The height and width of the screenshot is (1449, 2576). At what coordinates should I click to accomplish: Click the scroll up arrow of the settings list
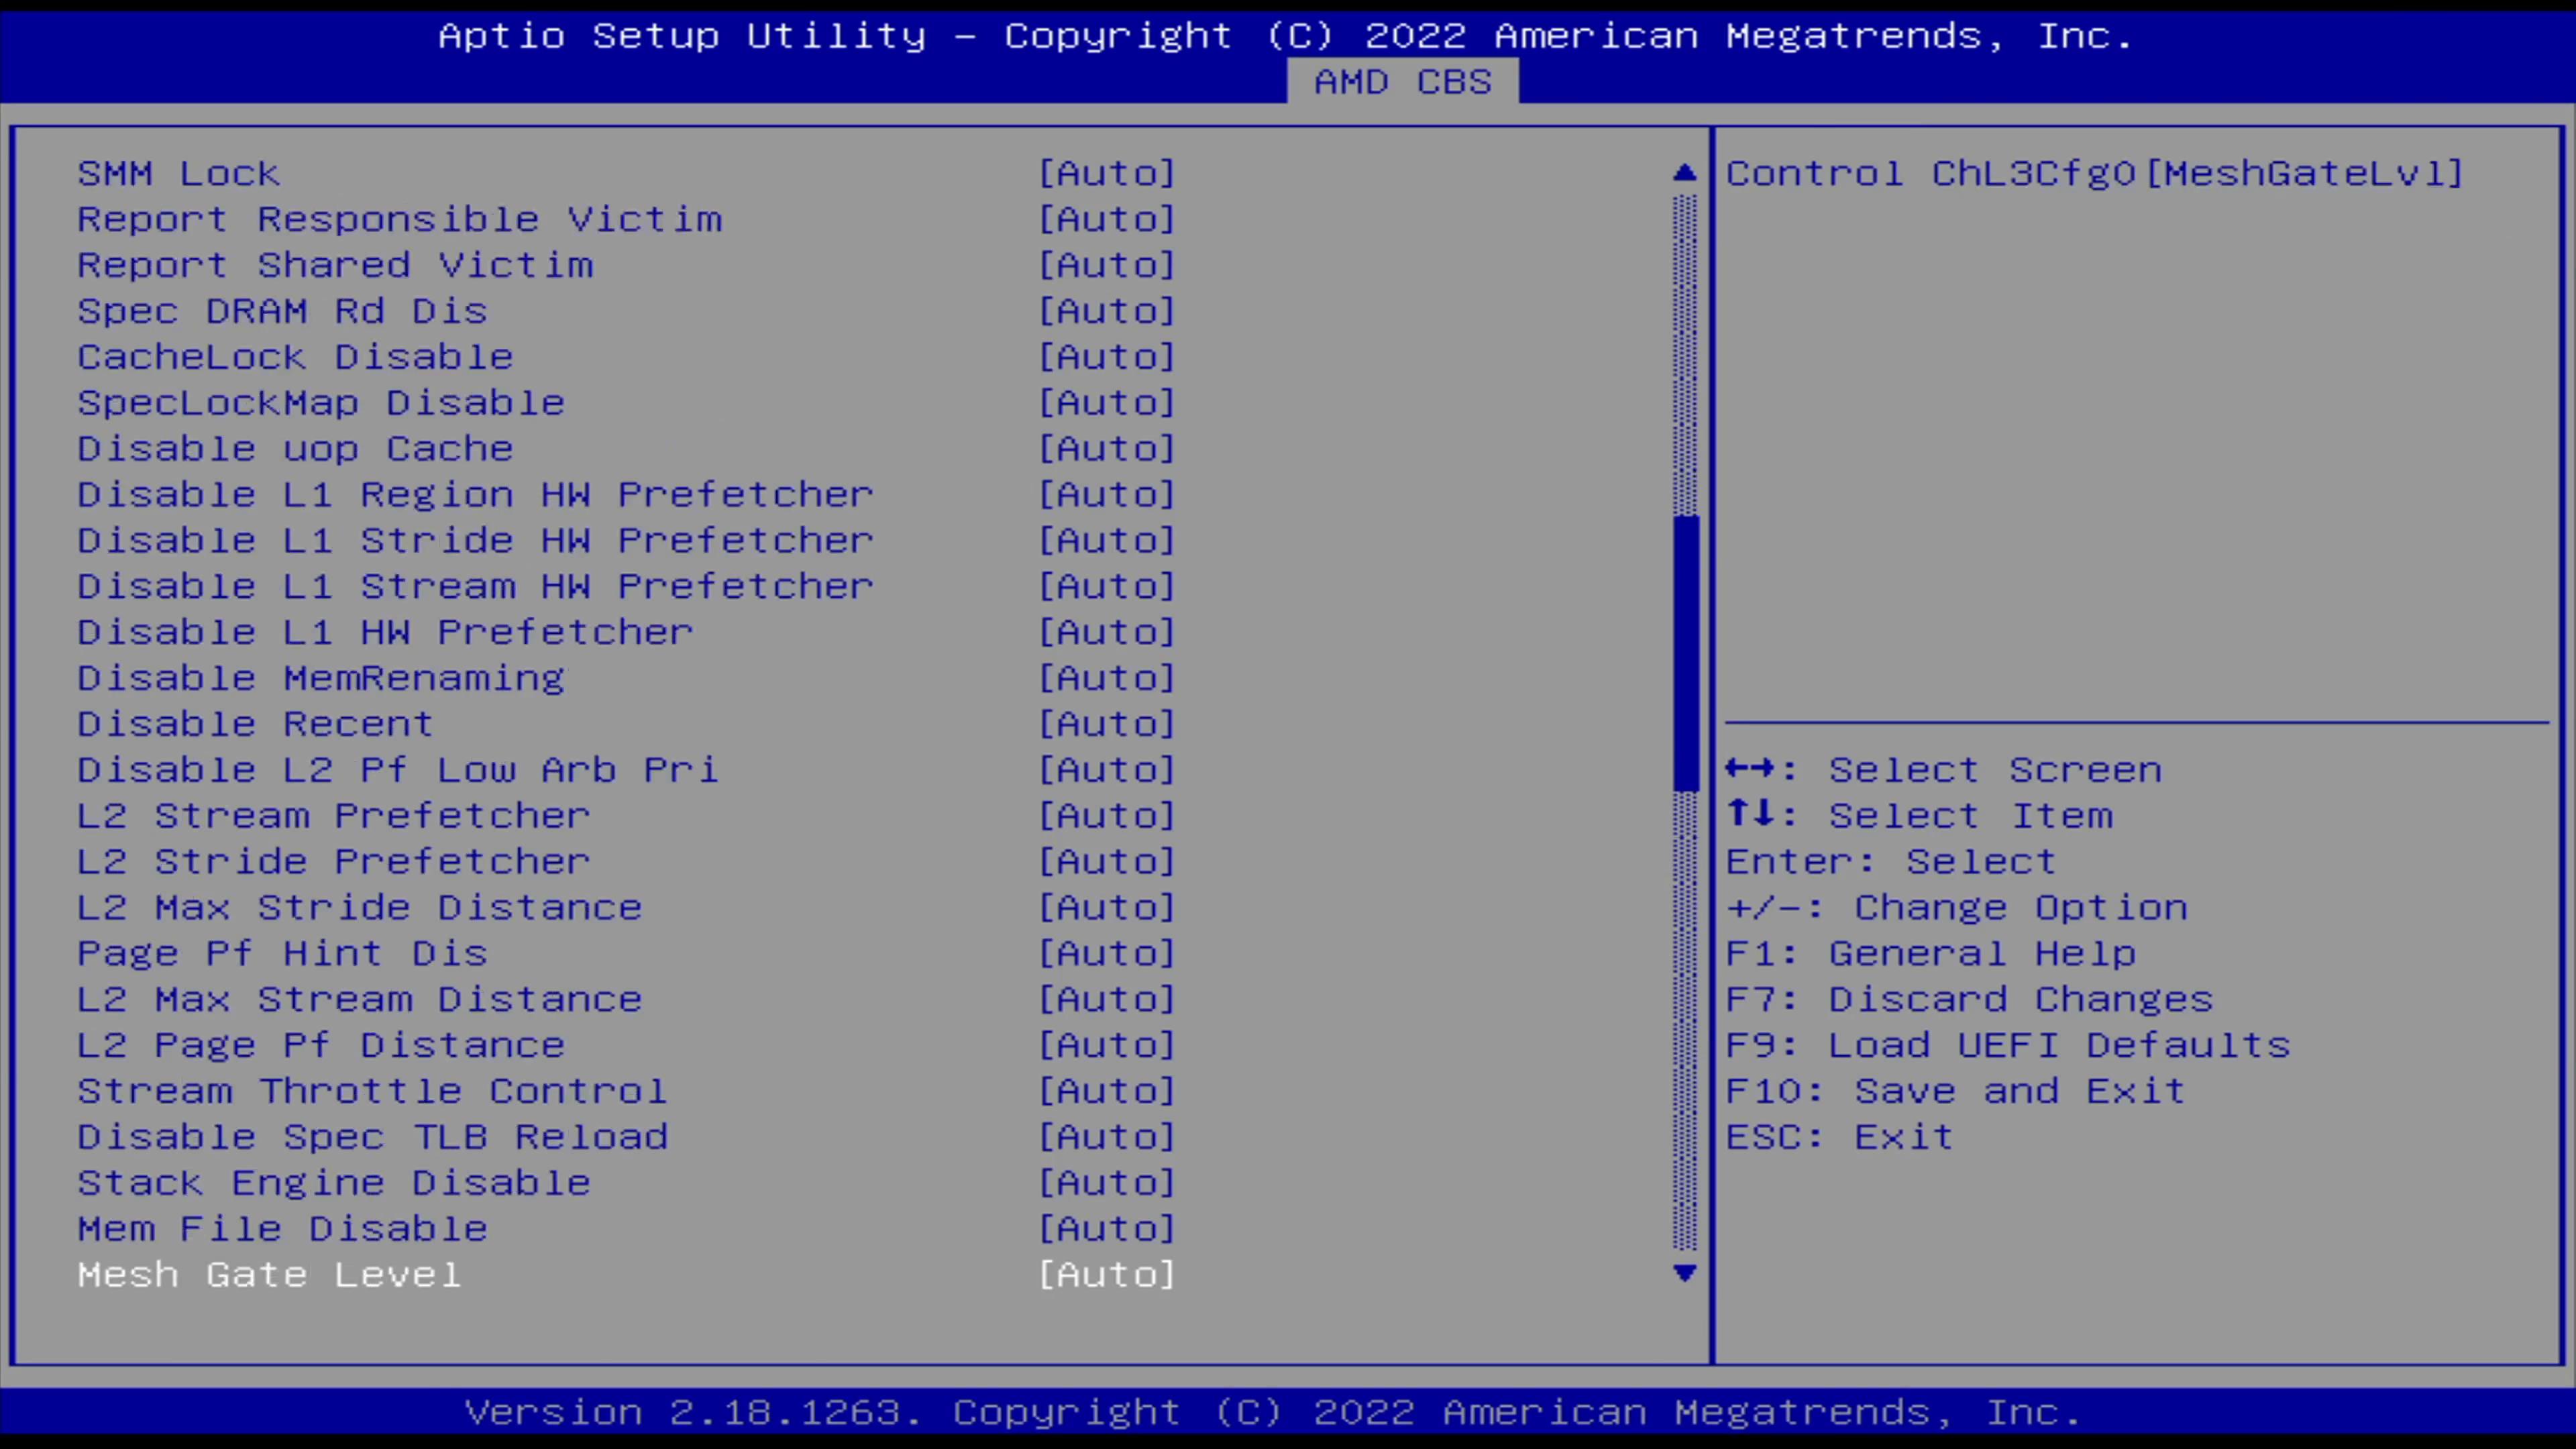1685,173
